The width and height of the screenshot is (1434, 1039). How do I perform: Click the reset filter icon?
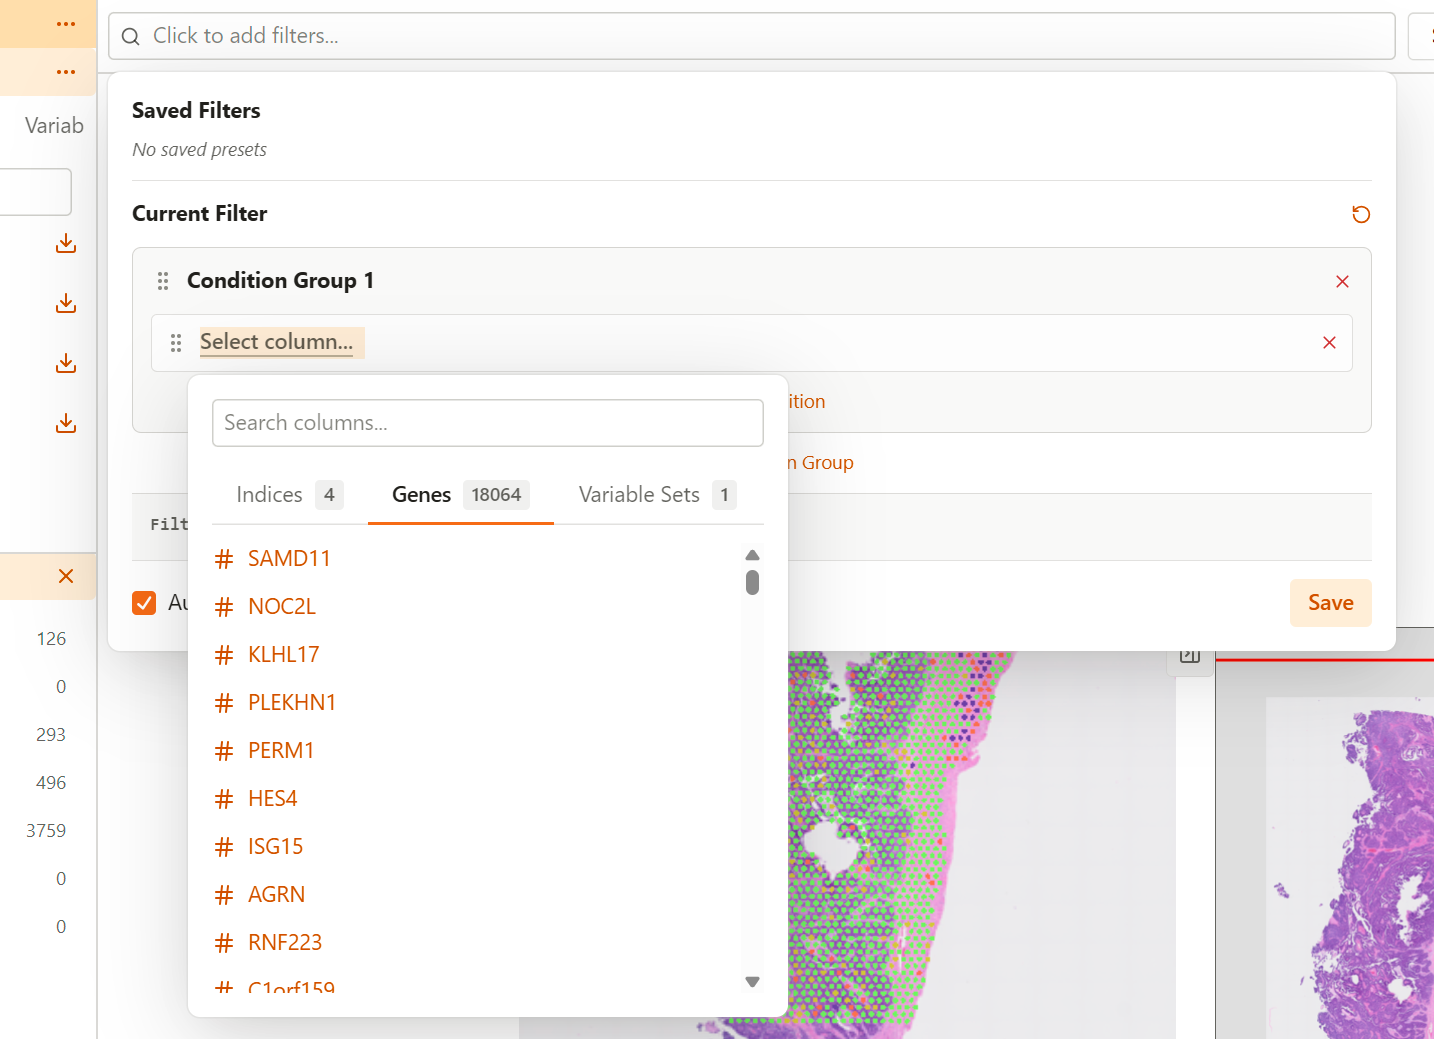click(1360, 214)
